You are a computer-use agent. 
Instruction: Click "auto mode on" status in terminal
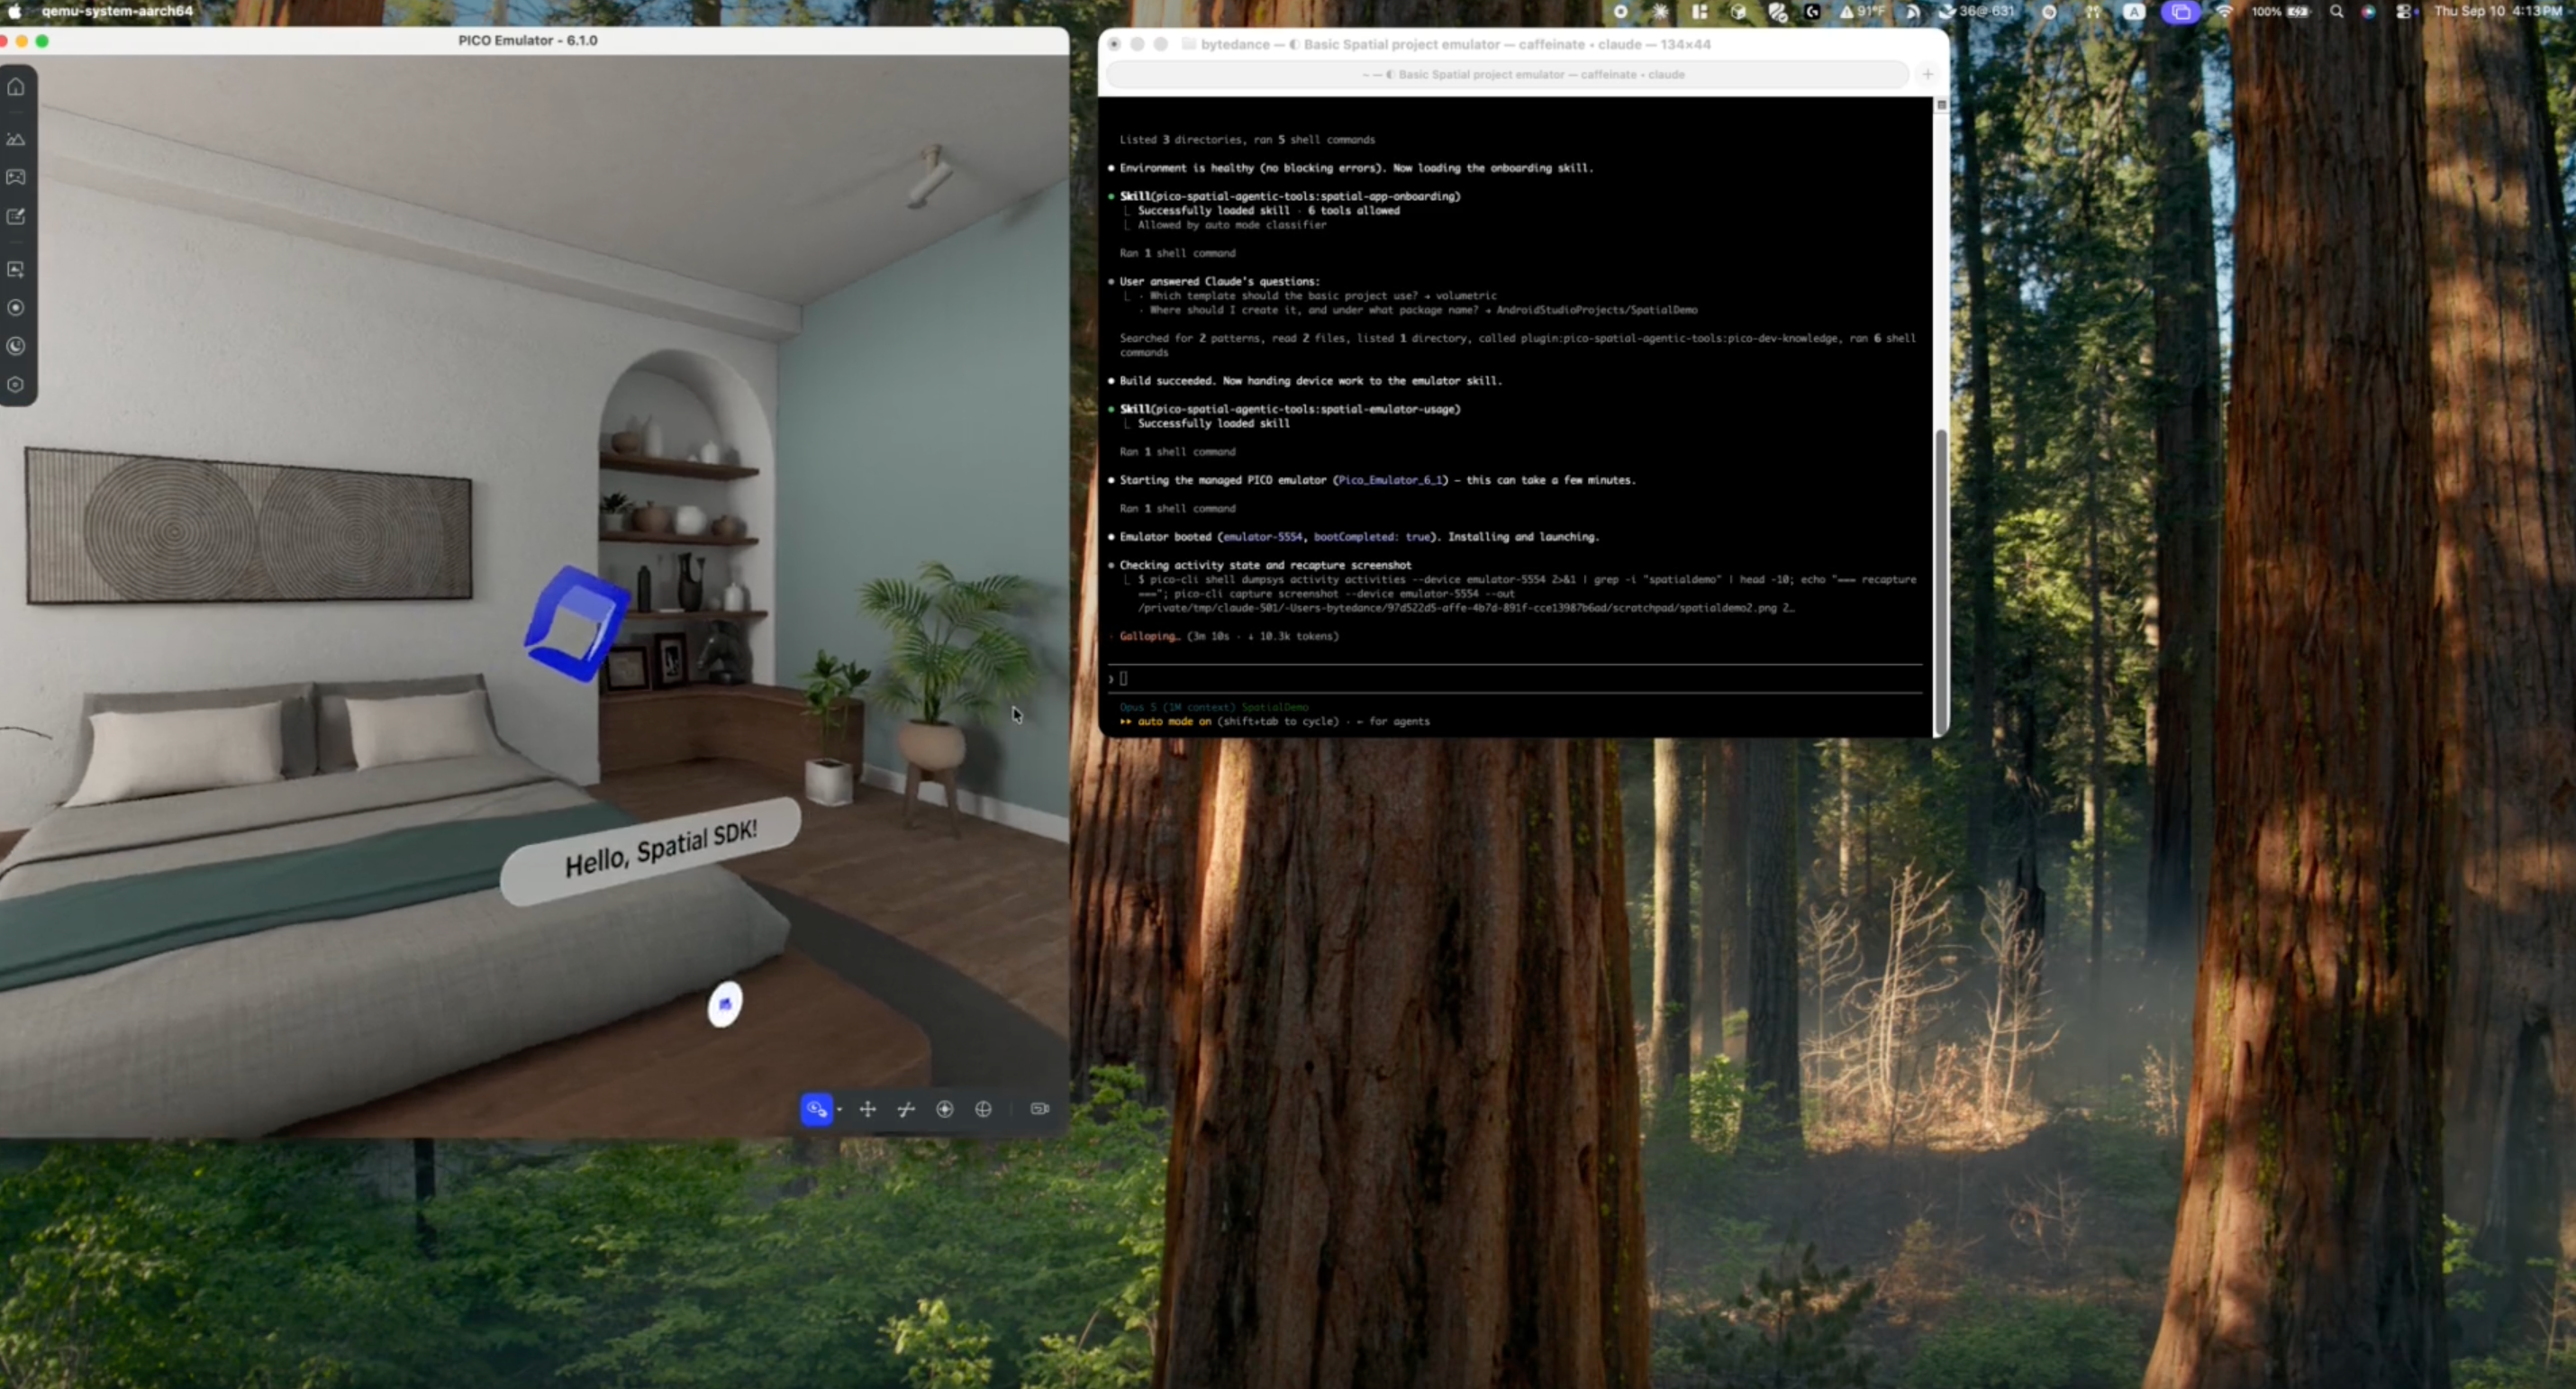pyautogui.click(x=1174, y=722)
